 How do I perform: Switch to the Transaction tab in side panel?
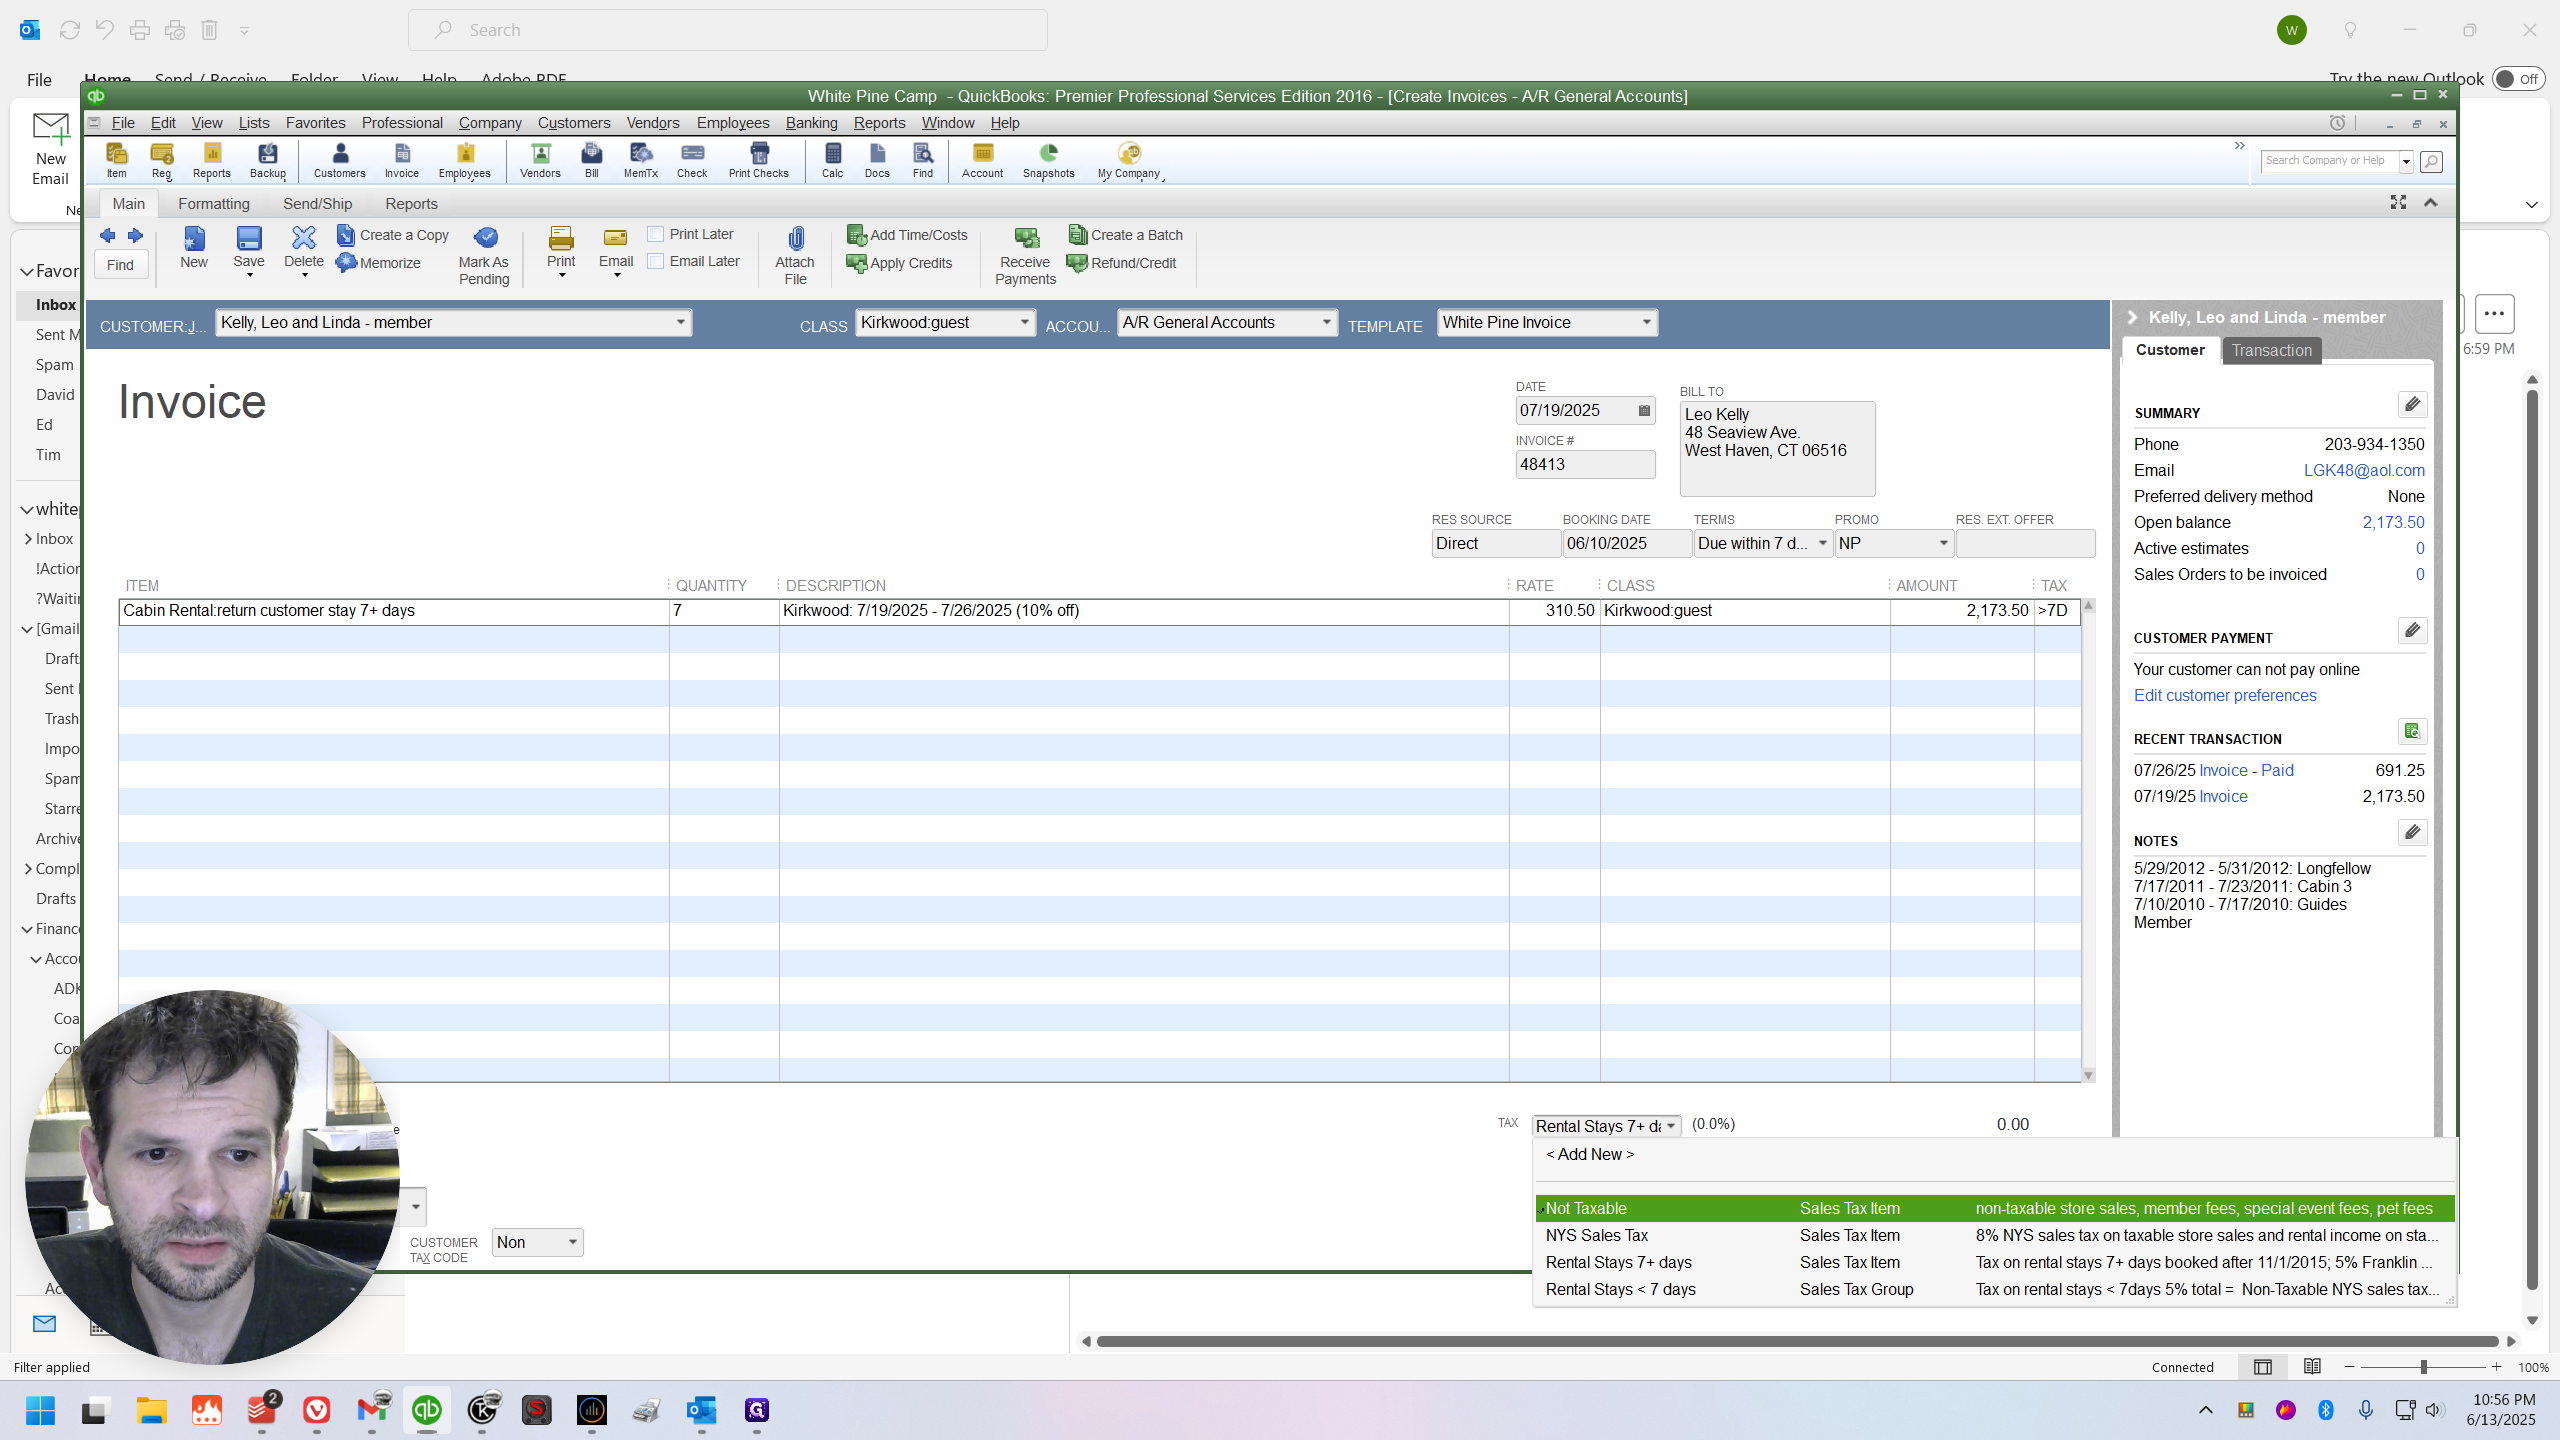tap(2271, 350)
